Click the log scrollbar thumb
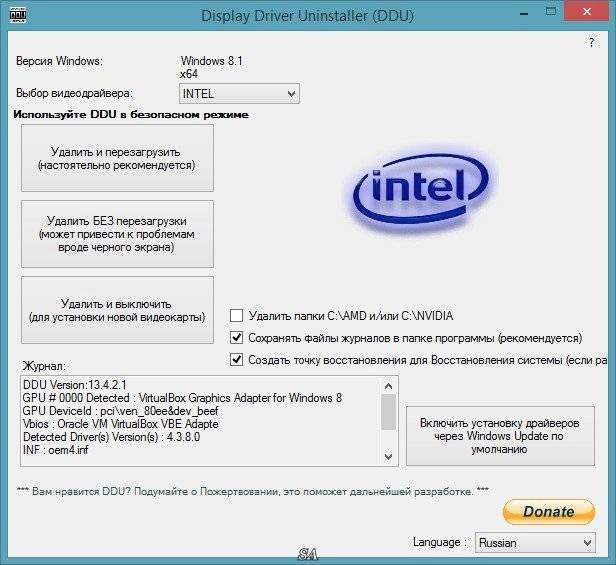The width and height of the screenshot is (616, 565). (x=389, y=412)
